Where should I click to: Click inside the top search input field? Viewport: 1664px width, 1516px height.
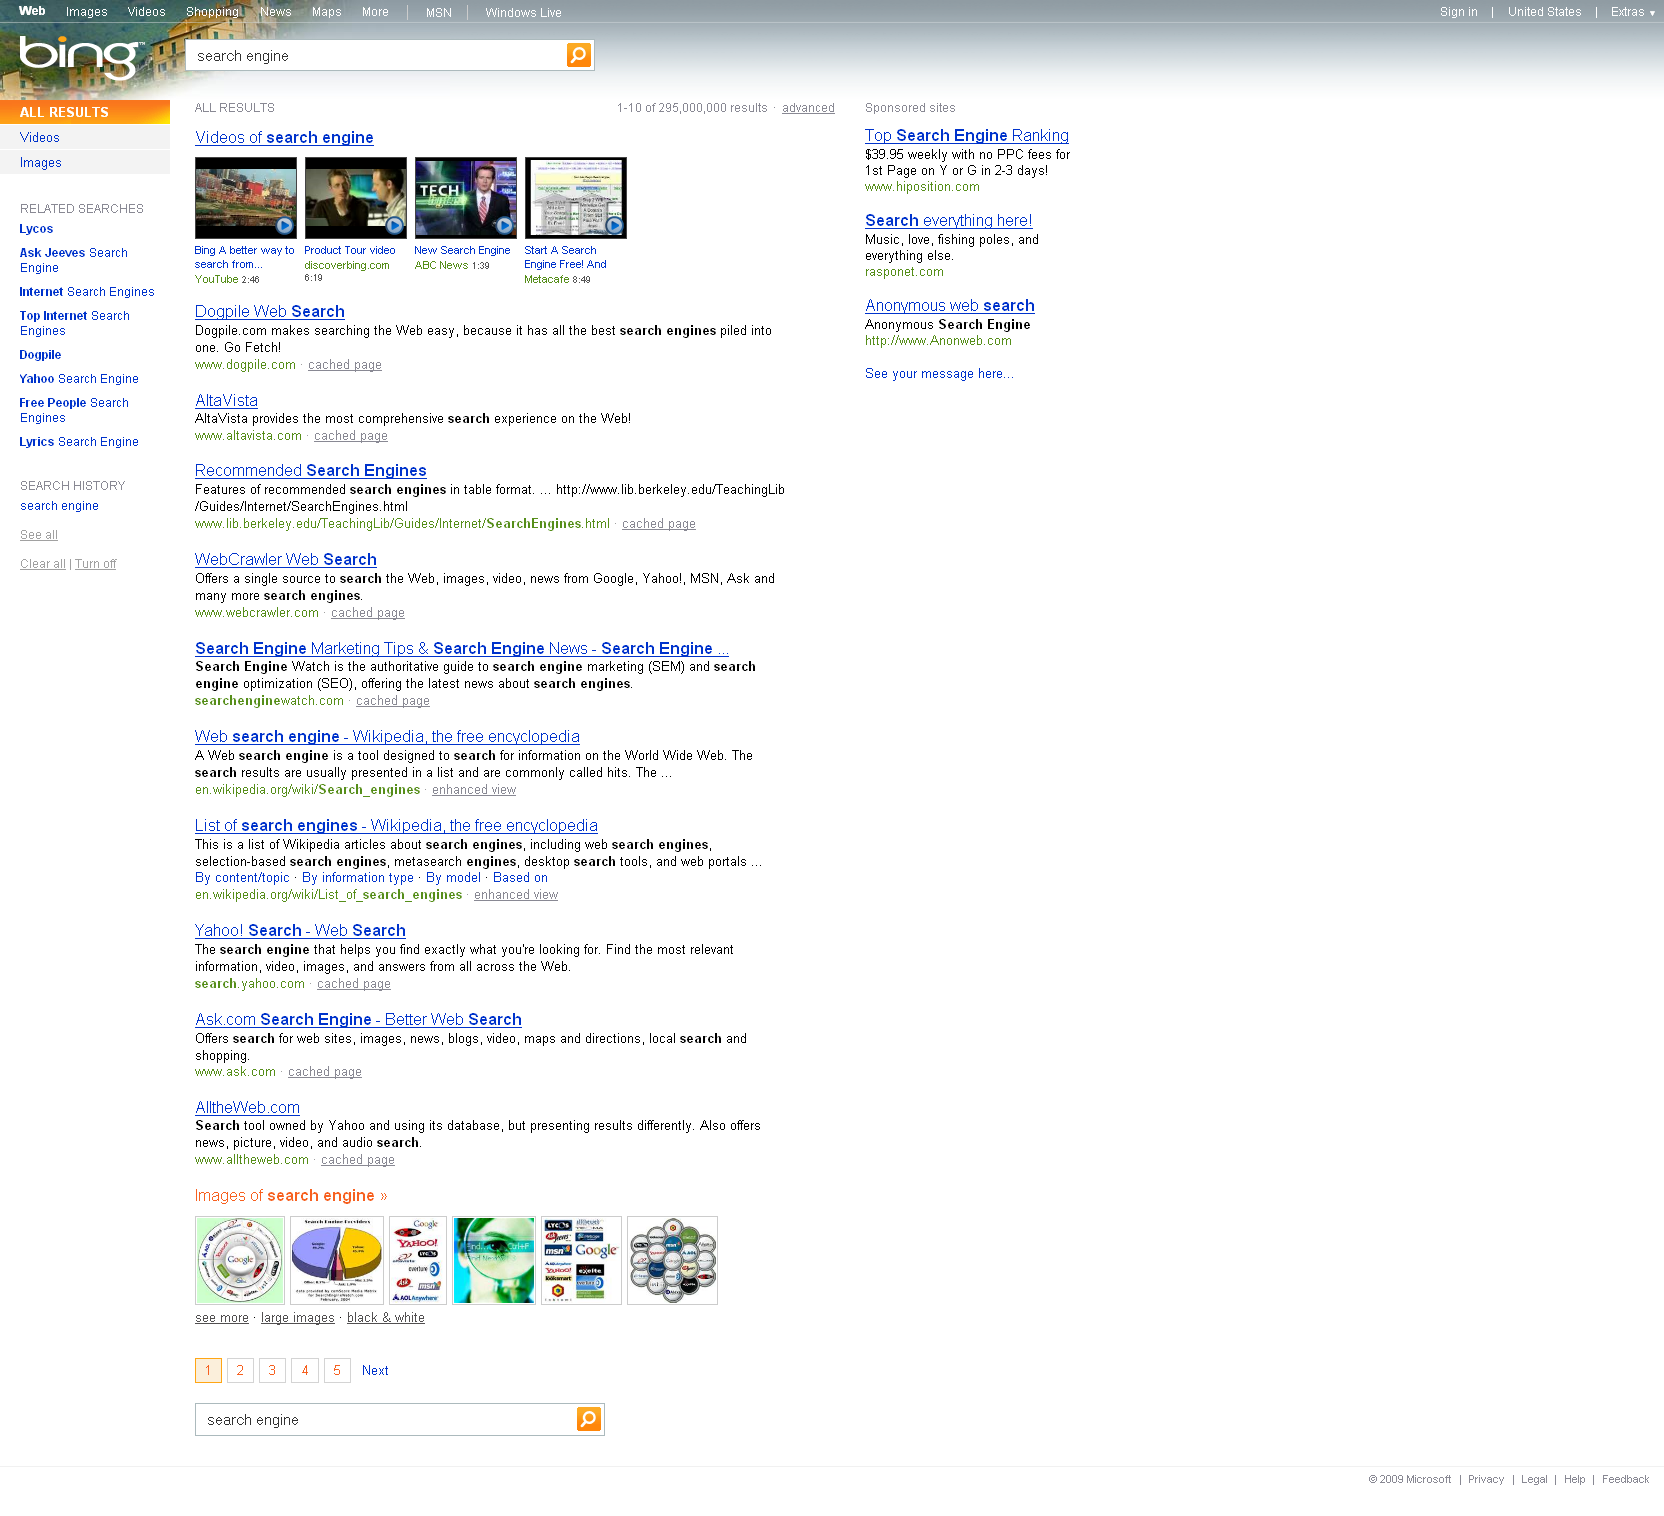click(x=375, y=56)
